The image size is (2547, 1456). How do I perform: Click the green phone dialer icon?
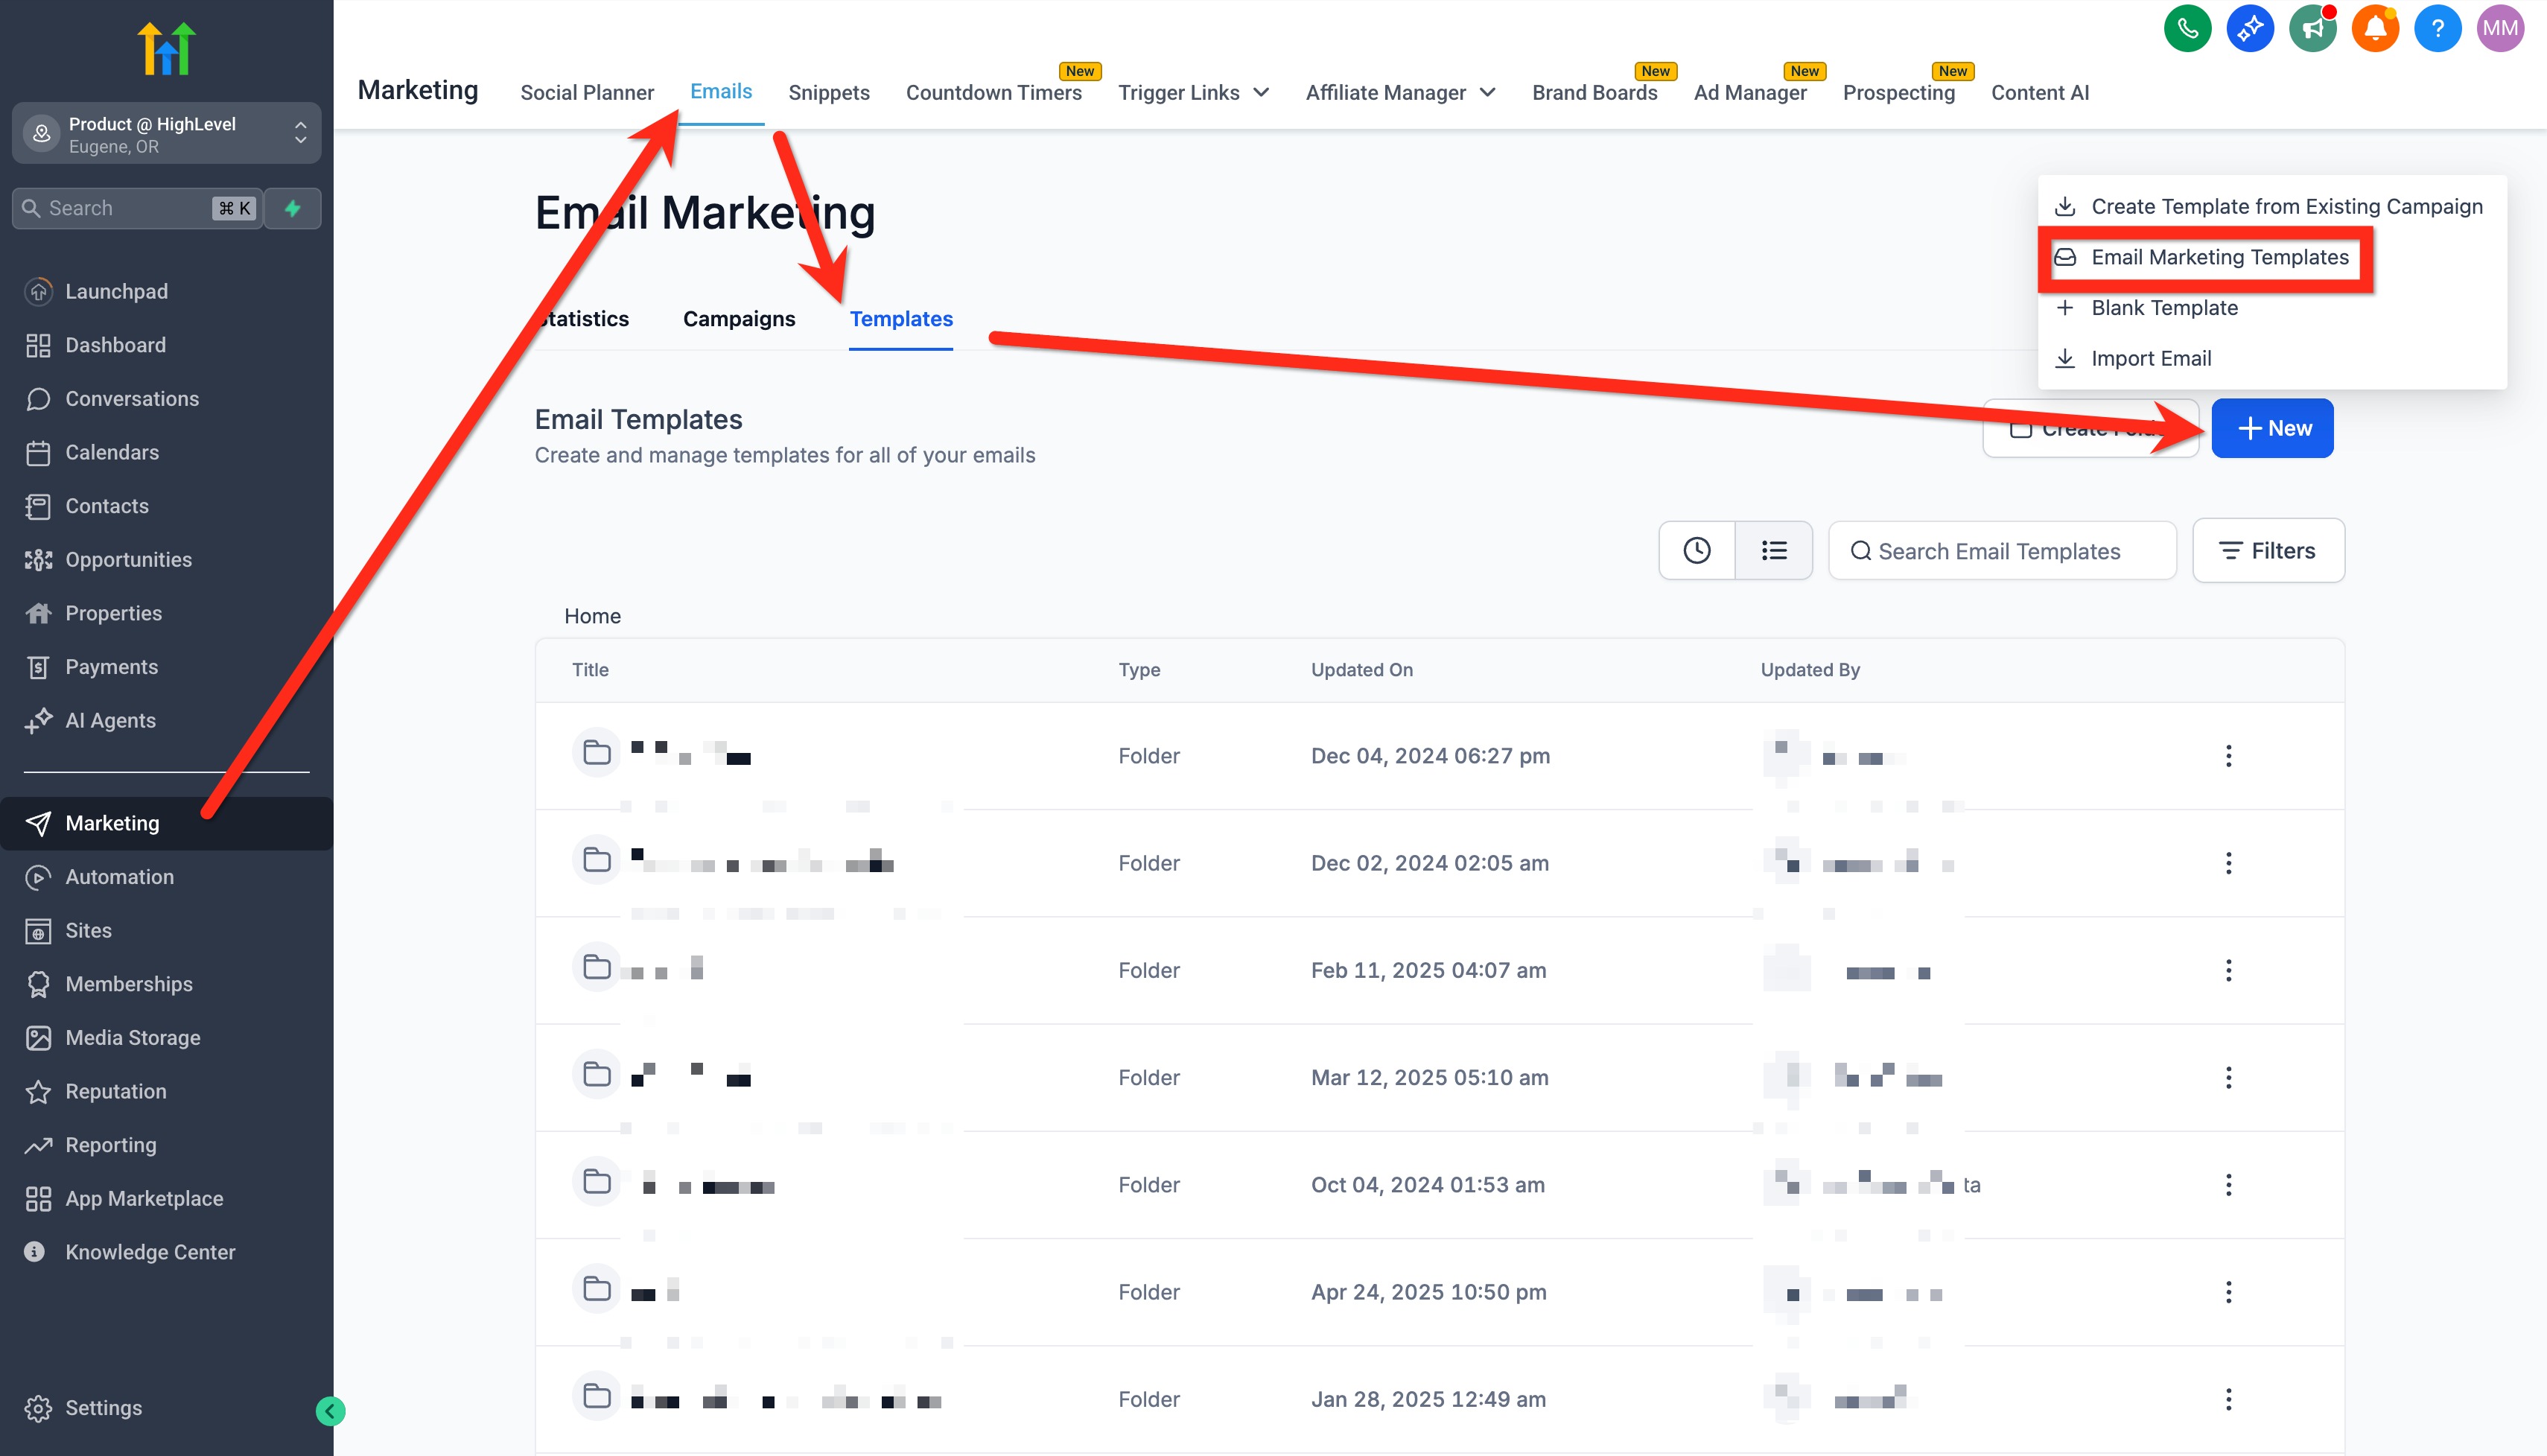[x=2187, y=28]
